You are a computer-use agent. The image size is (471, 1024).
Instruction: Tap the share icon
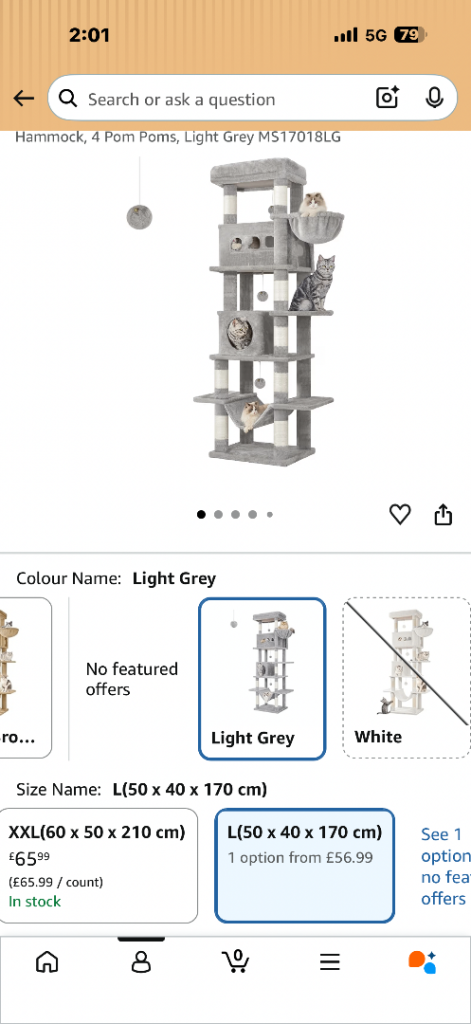tap(443, 515)
